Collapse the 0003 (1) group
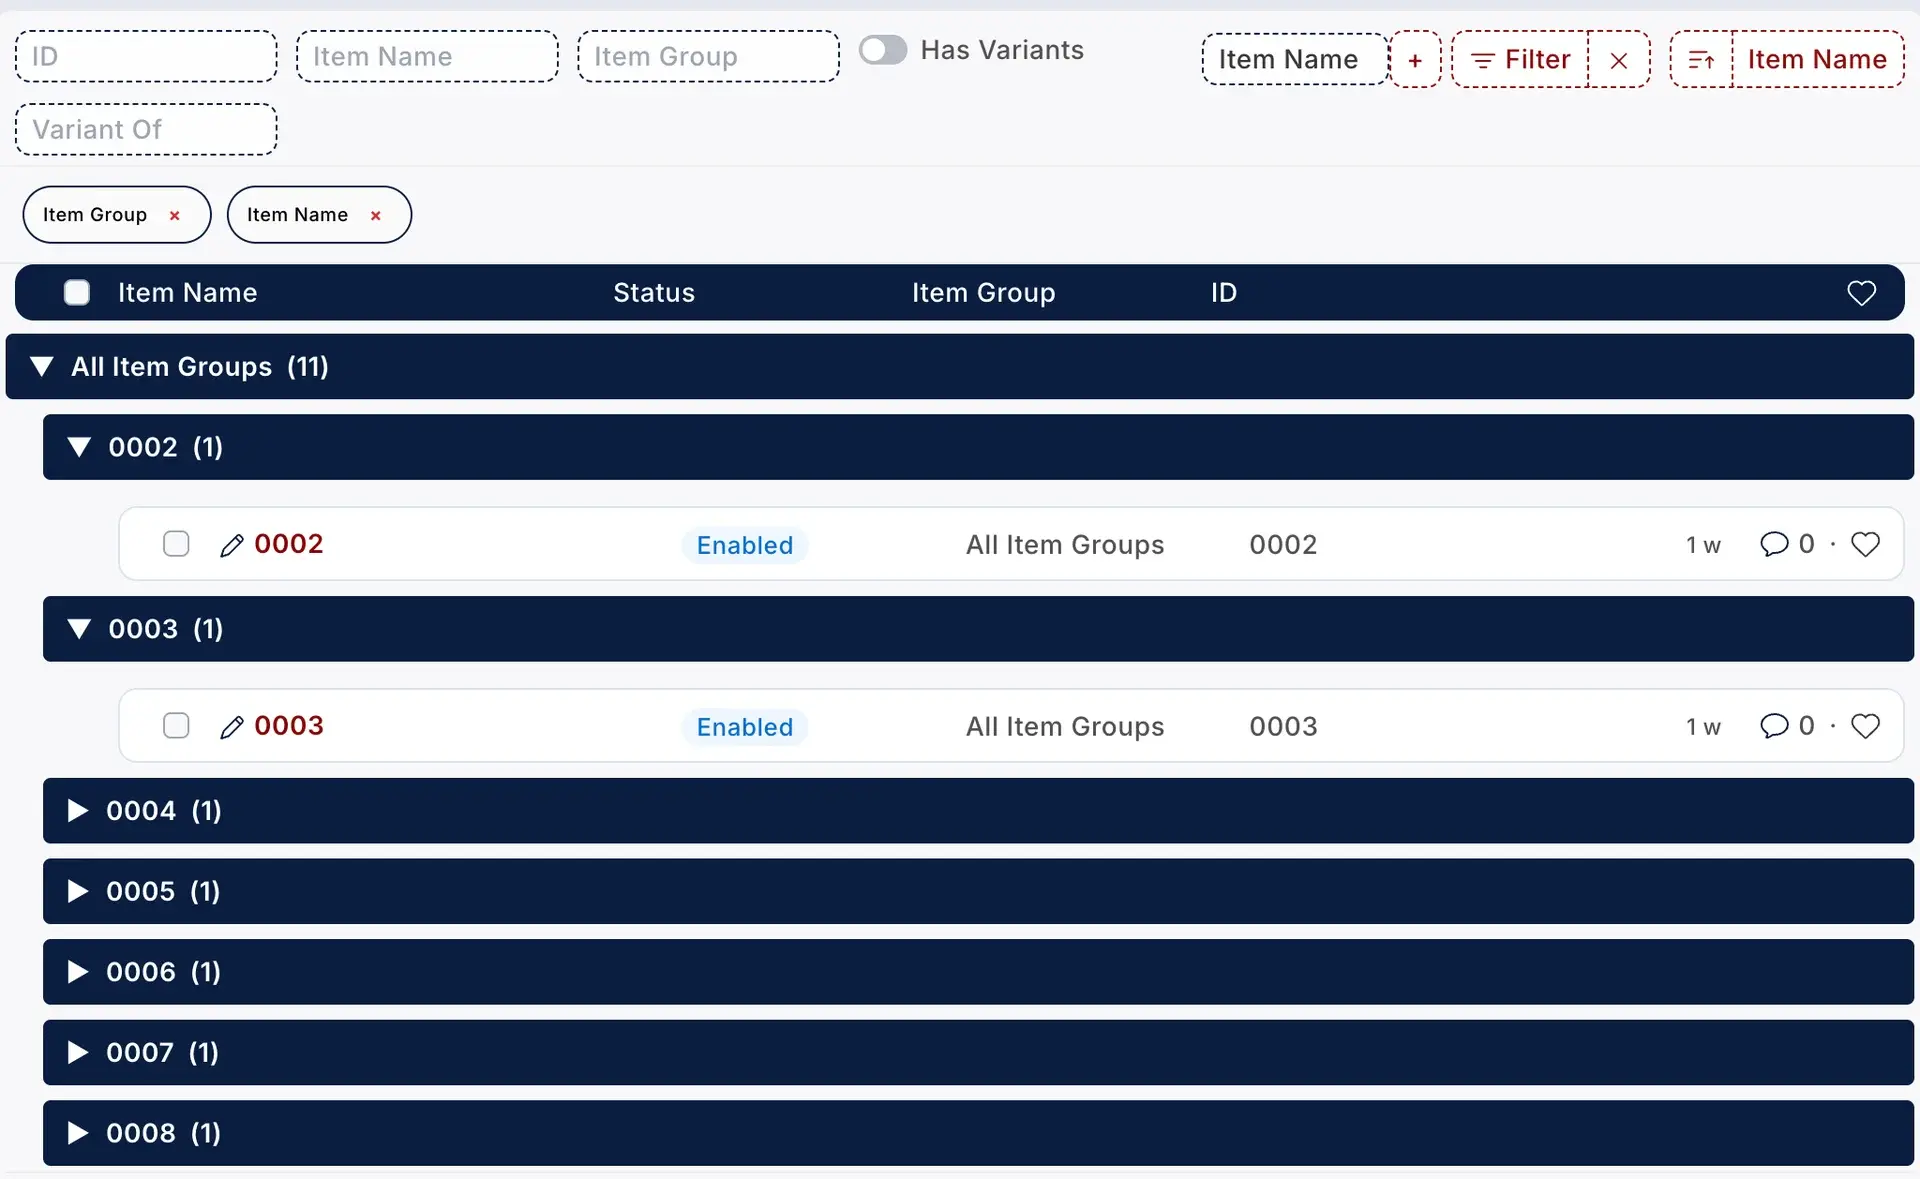Screen dimensions: 1920x1179 (79, 629)
